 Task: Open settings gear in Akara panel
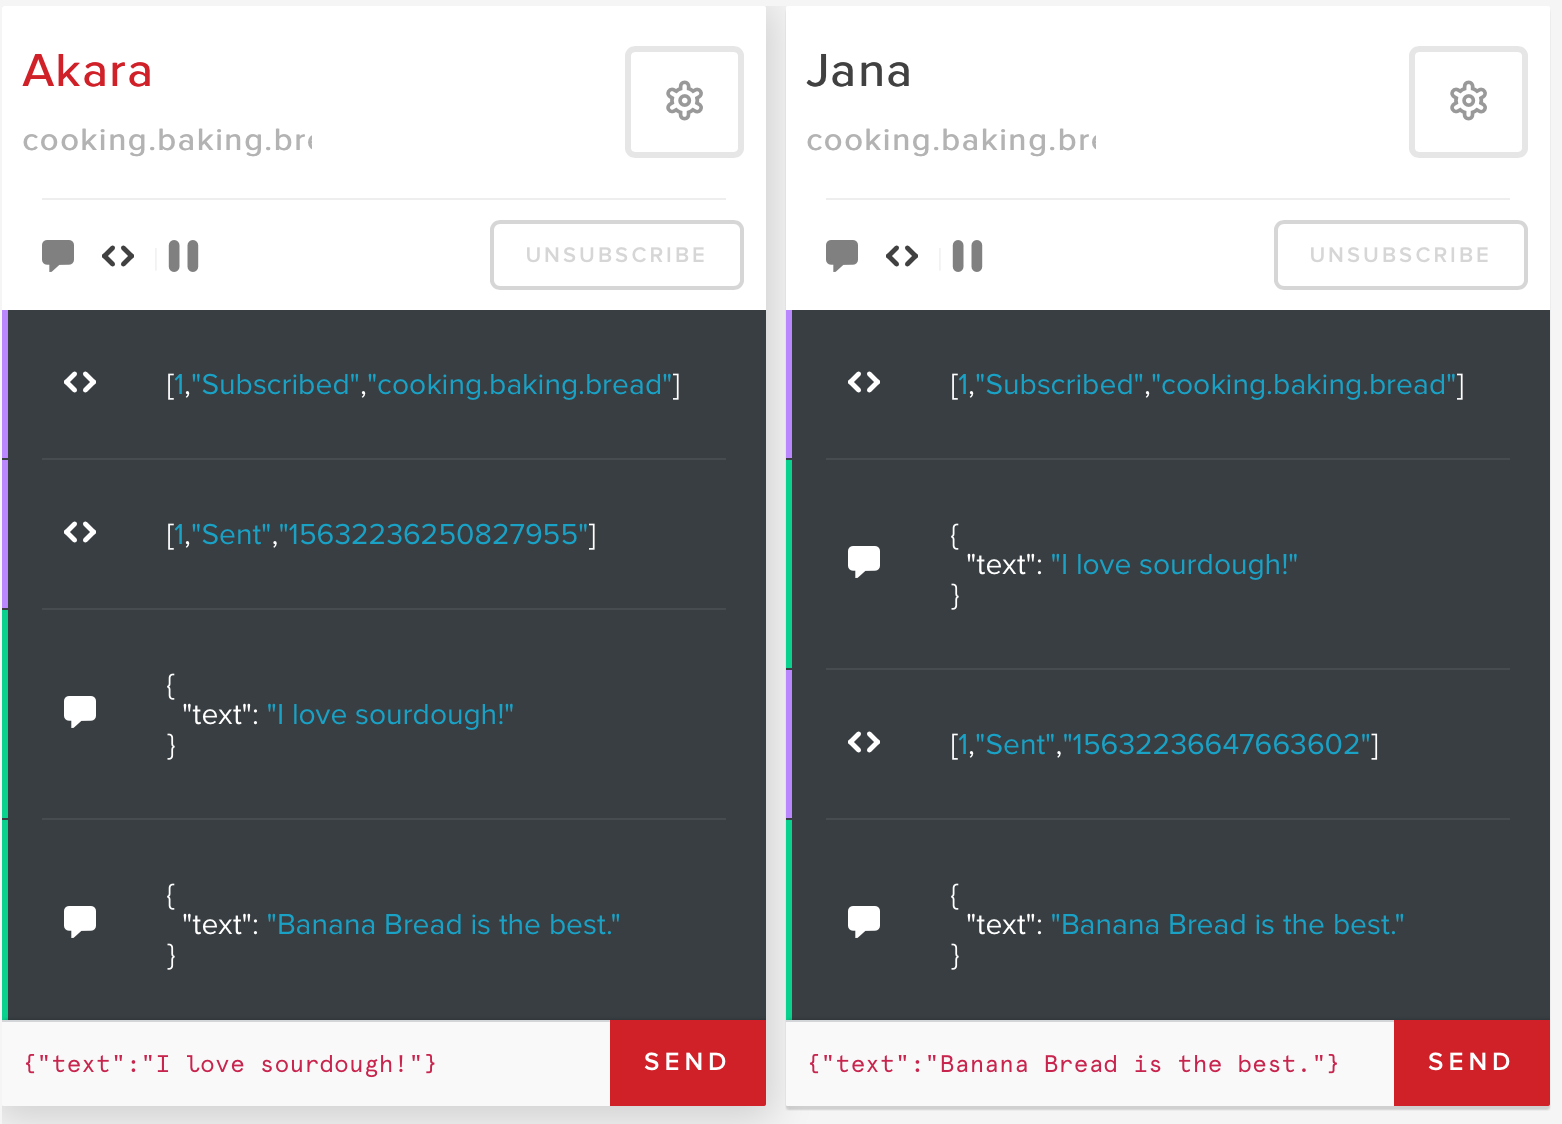(684, 102)
